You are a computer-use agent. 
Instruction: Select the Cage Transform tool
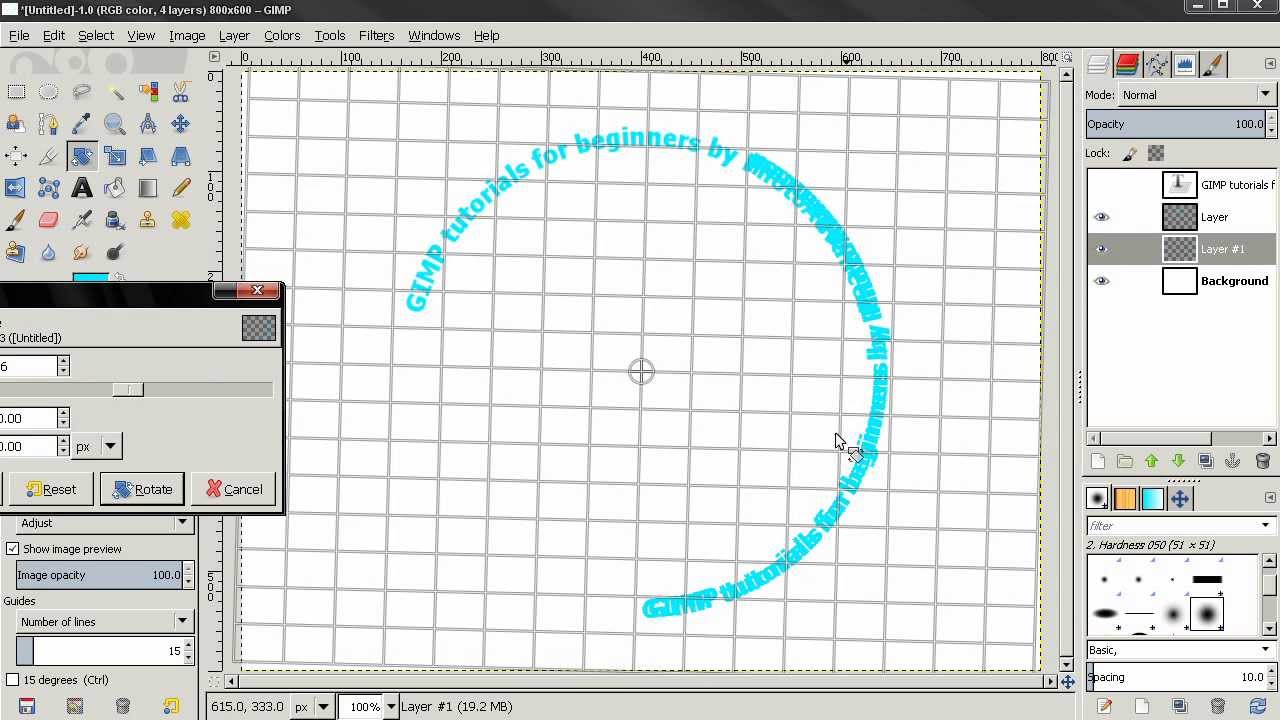point(48,188)
